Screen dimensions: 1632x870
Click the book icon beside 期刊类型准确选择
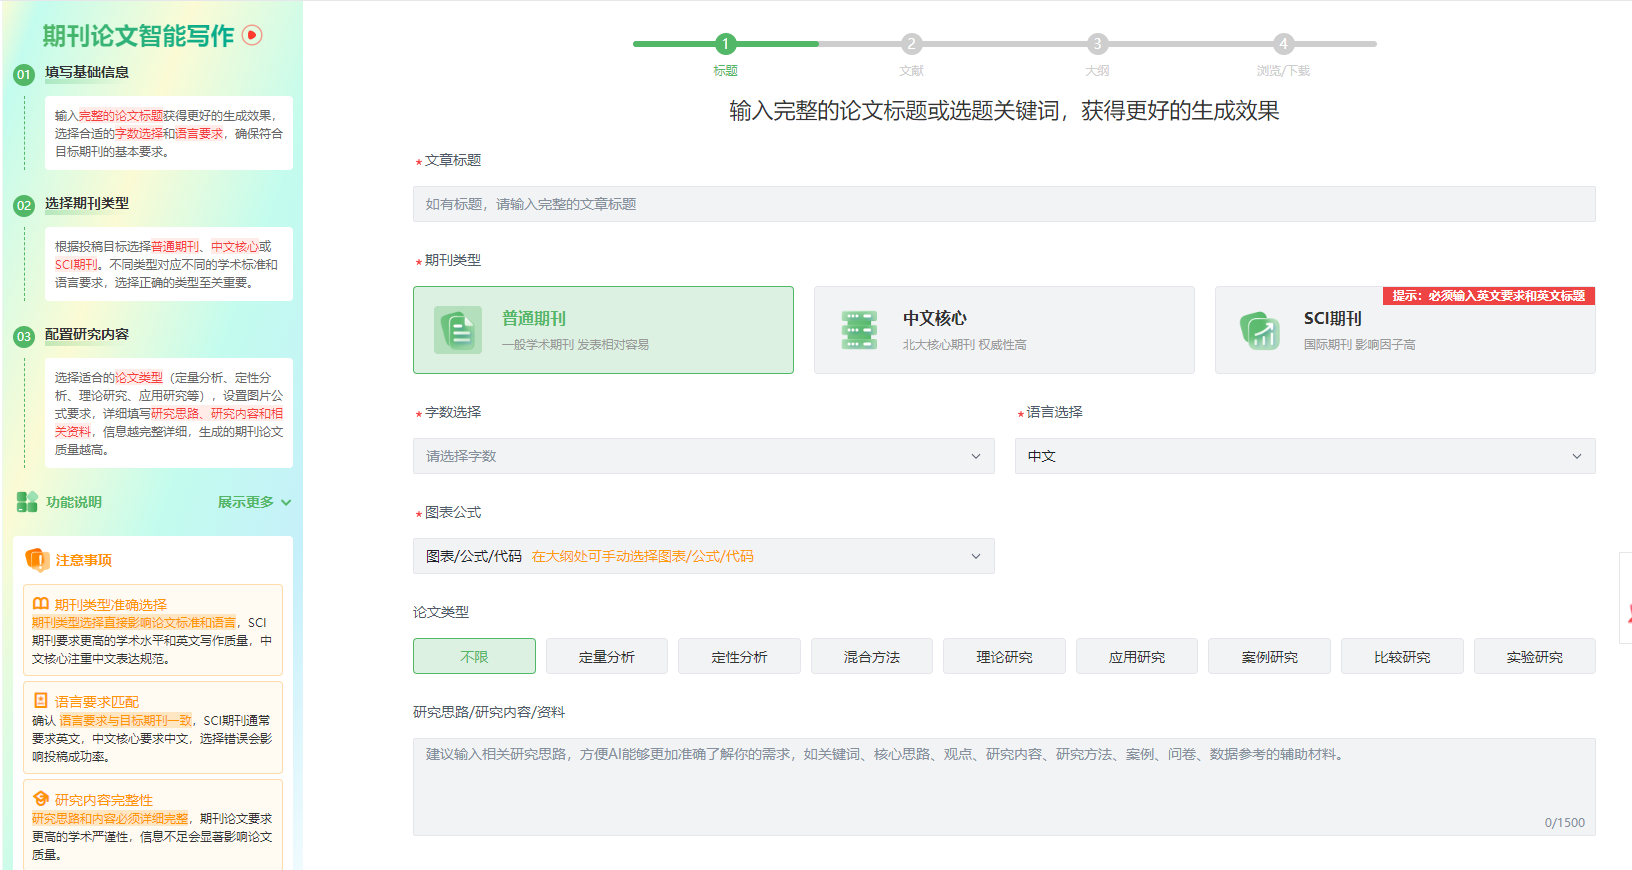click(x=41, y=604)
